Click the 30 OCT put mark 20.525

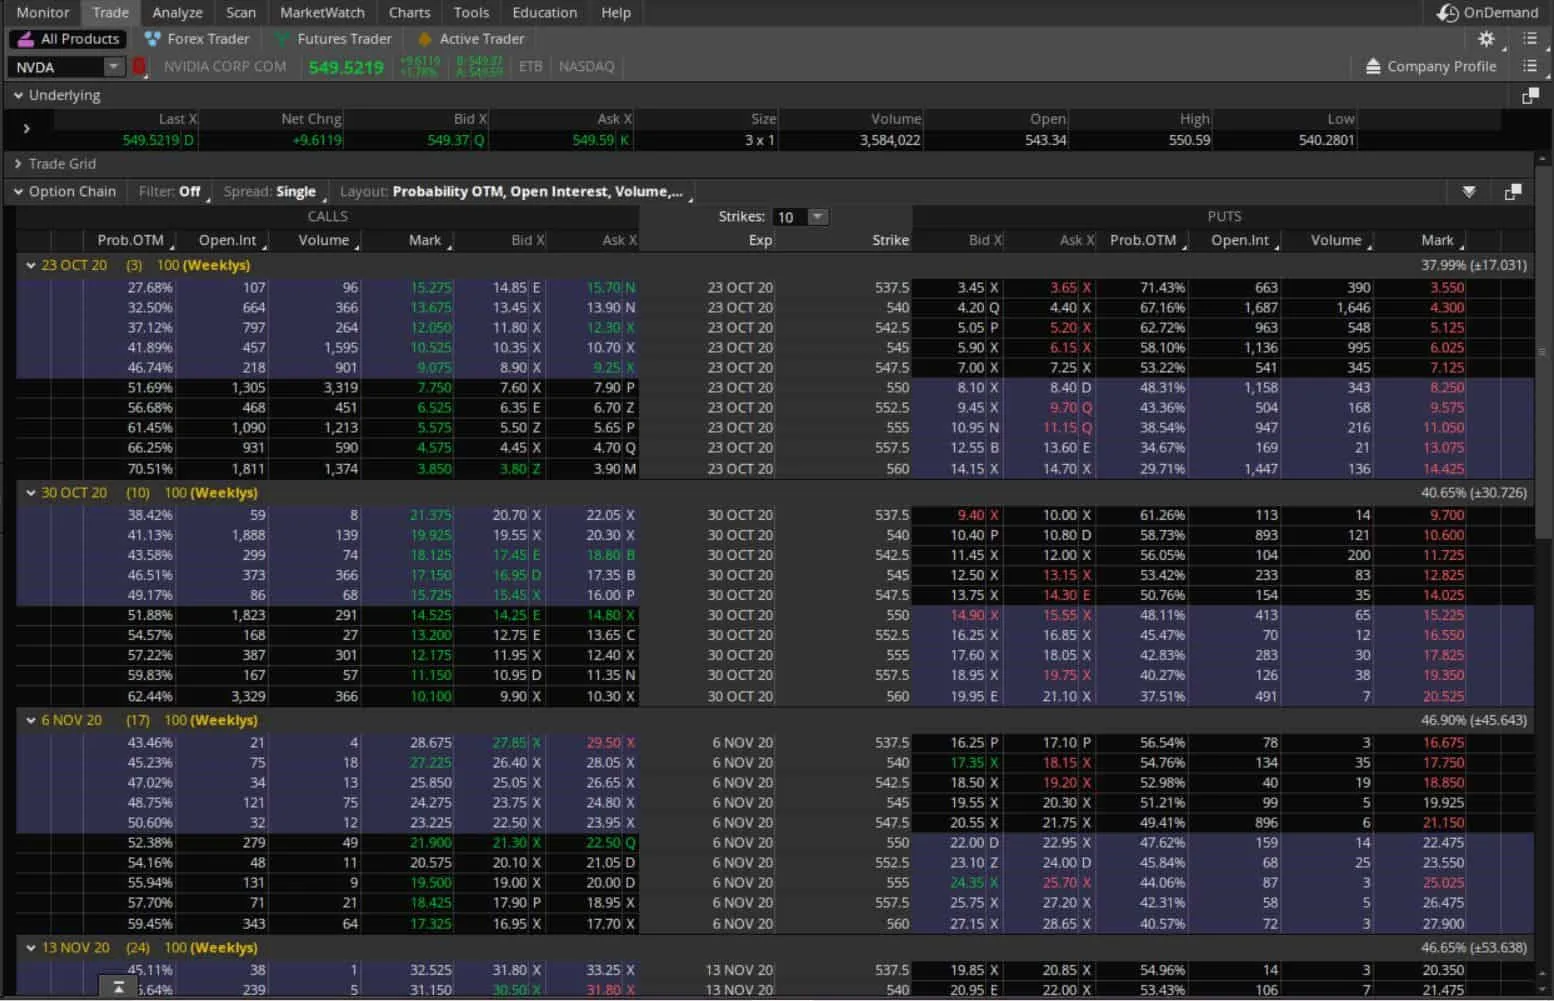click(x=1443, y=696)
